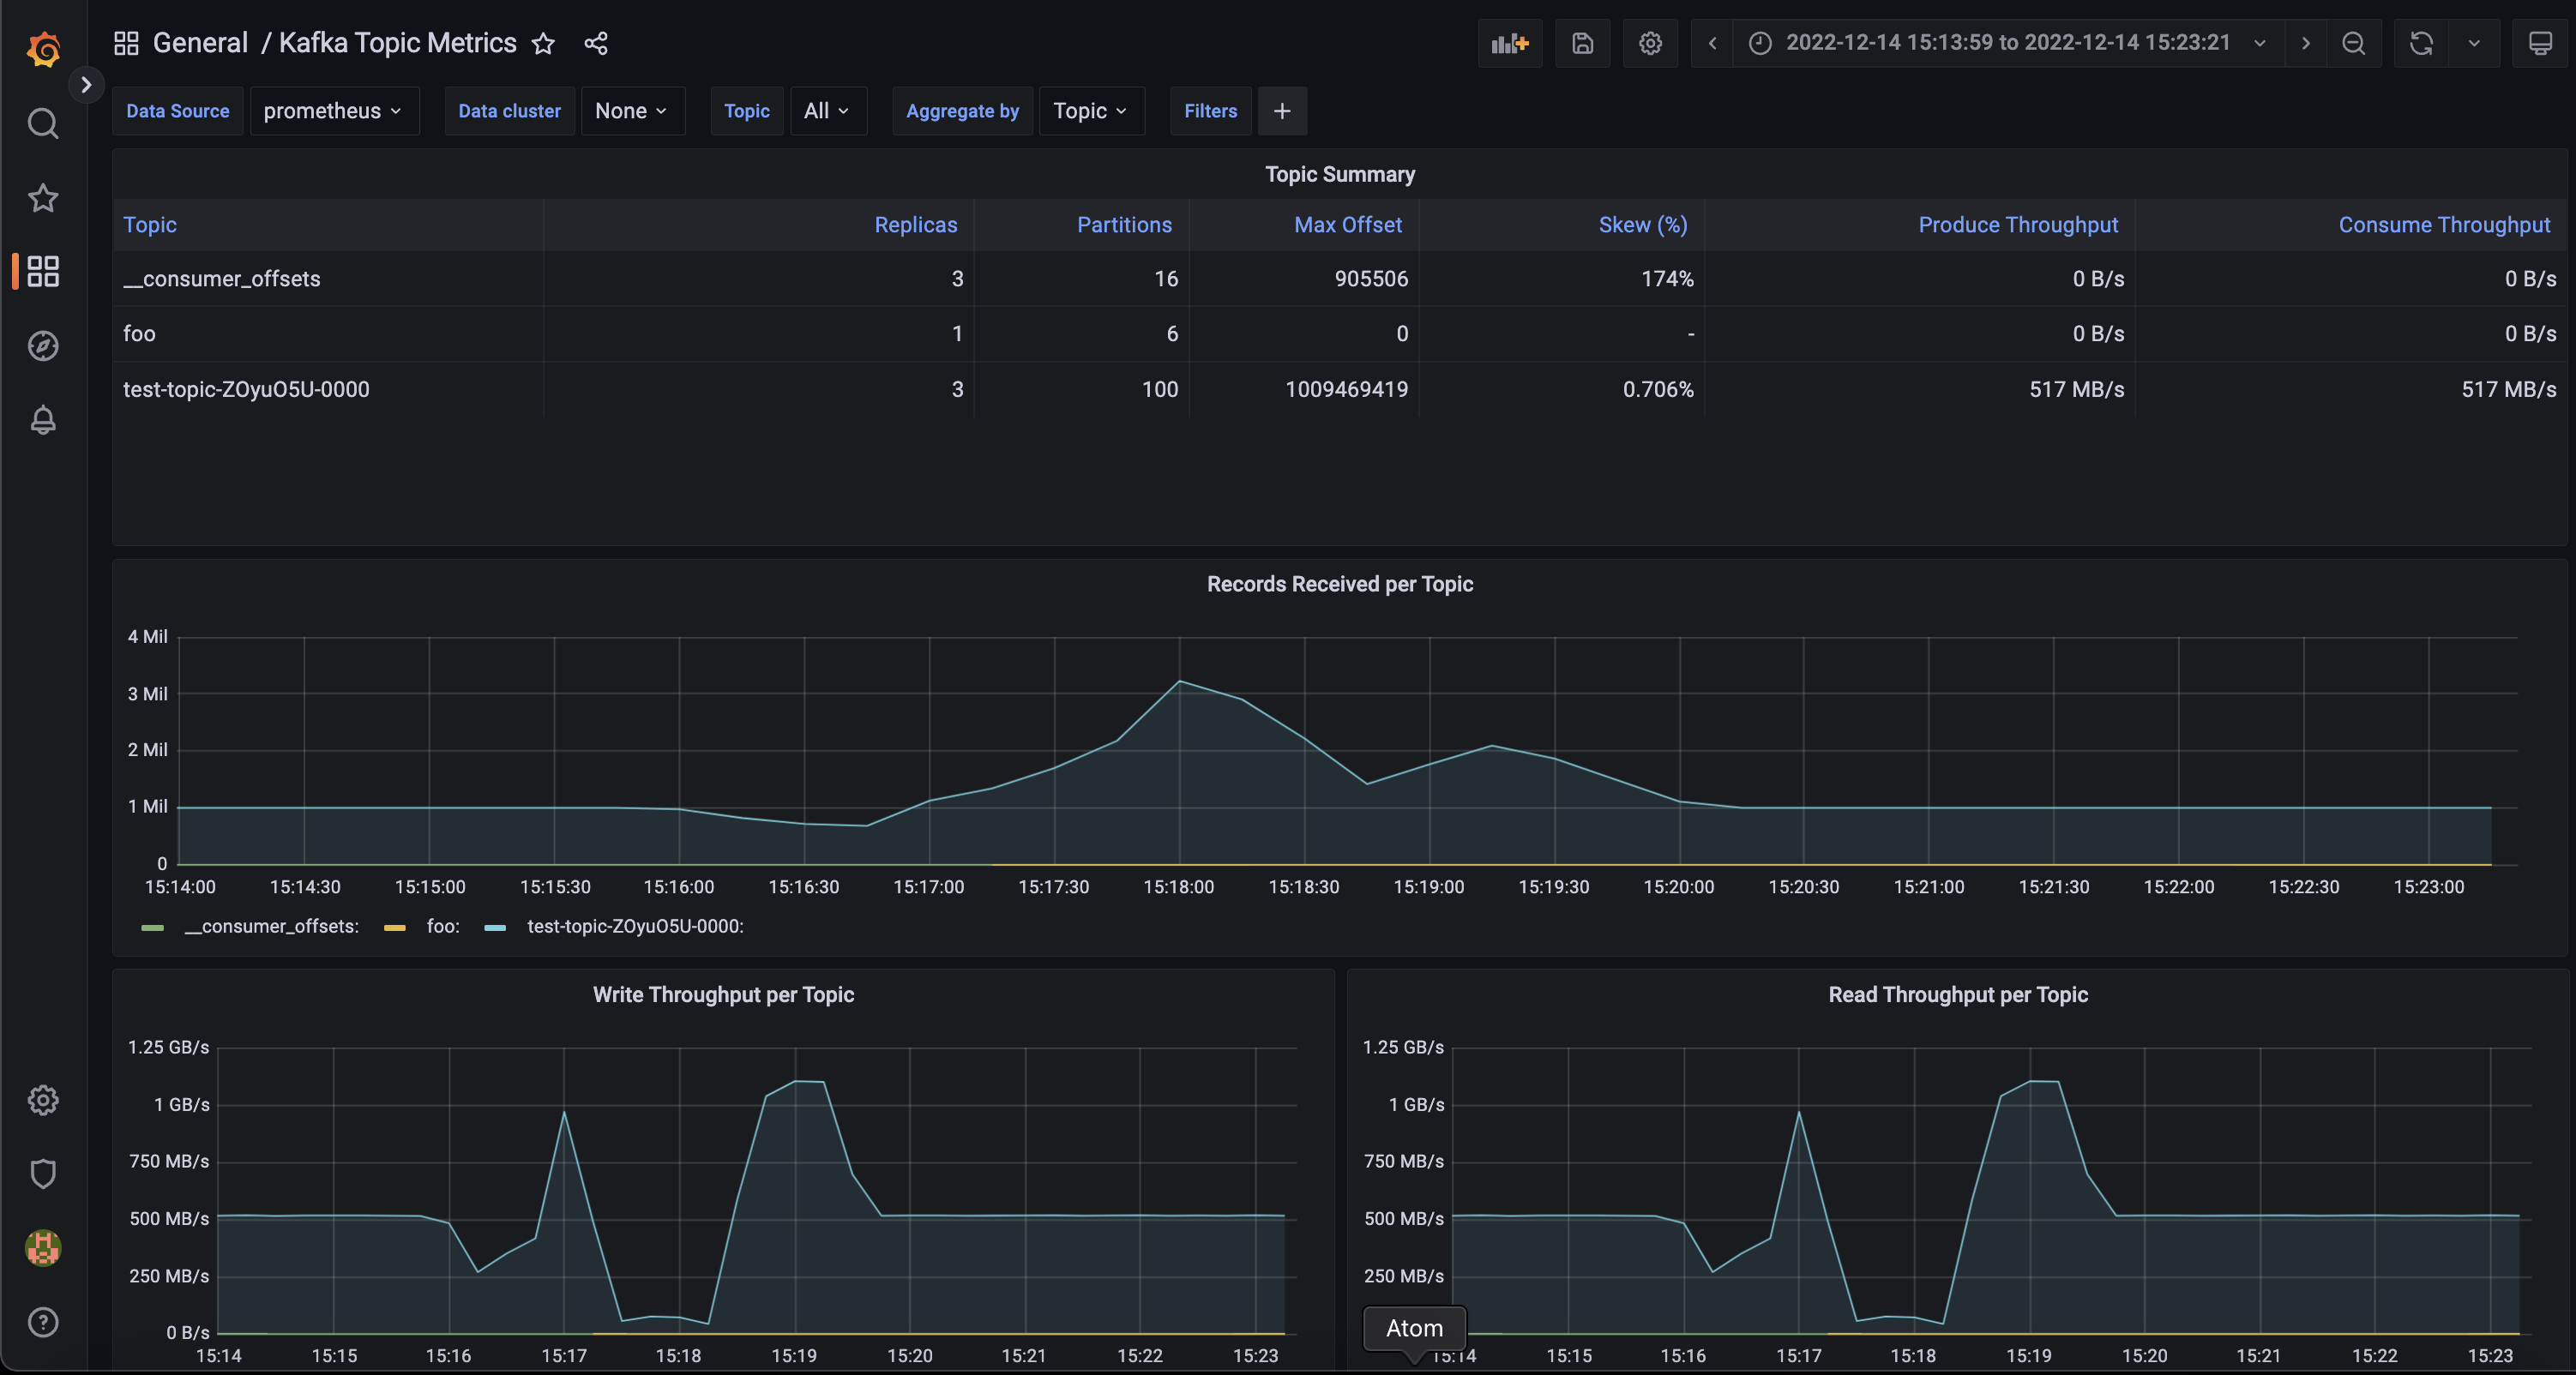
Task: Toggle the __consumer_offsets series in the legend
Action: coord(271,926)
